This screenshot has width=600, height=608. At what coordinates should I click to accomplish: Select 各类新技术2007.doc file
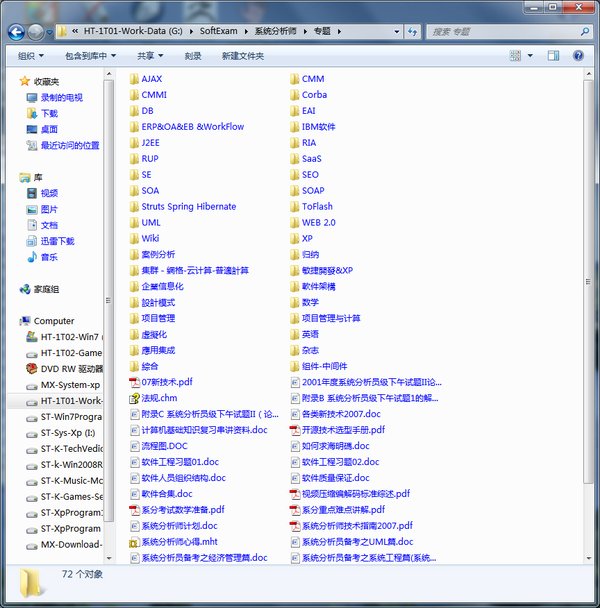point(335,414)
